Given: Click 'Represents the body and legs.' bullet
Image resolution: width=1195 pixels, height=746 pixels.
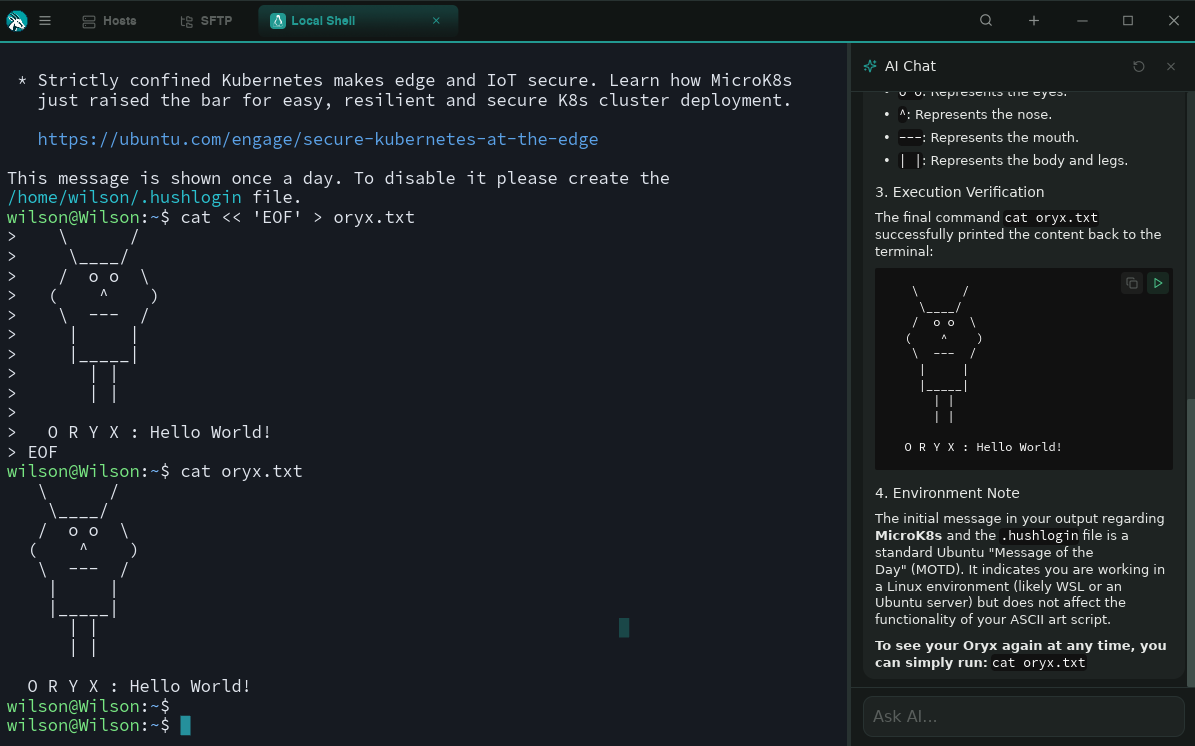Looking at the screenshot, I should tap(1029, 160).
